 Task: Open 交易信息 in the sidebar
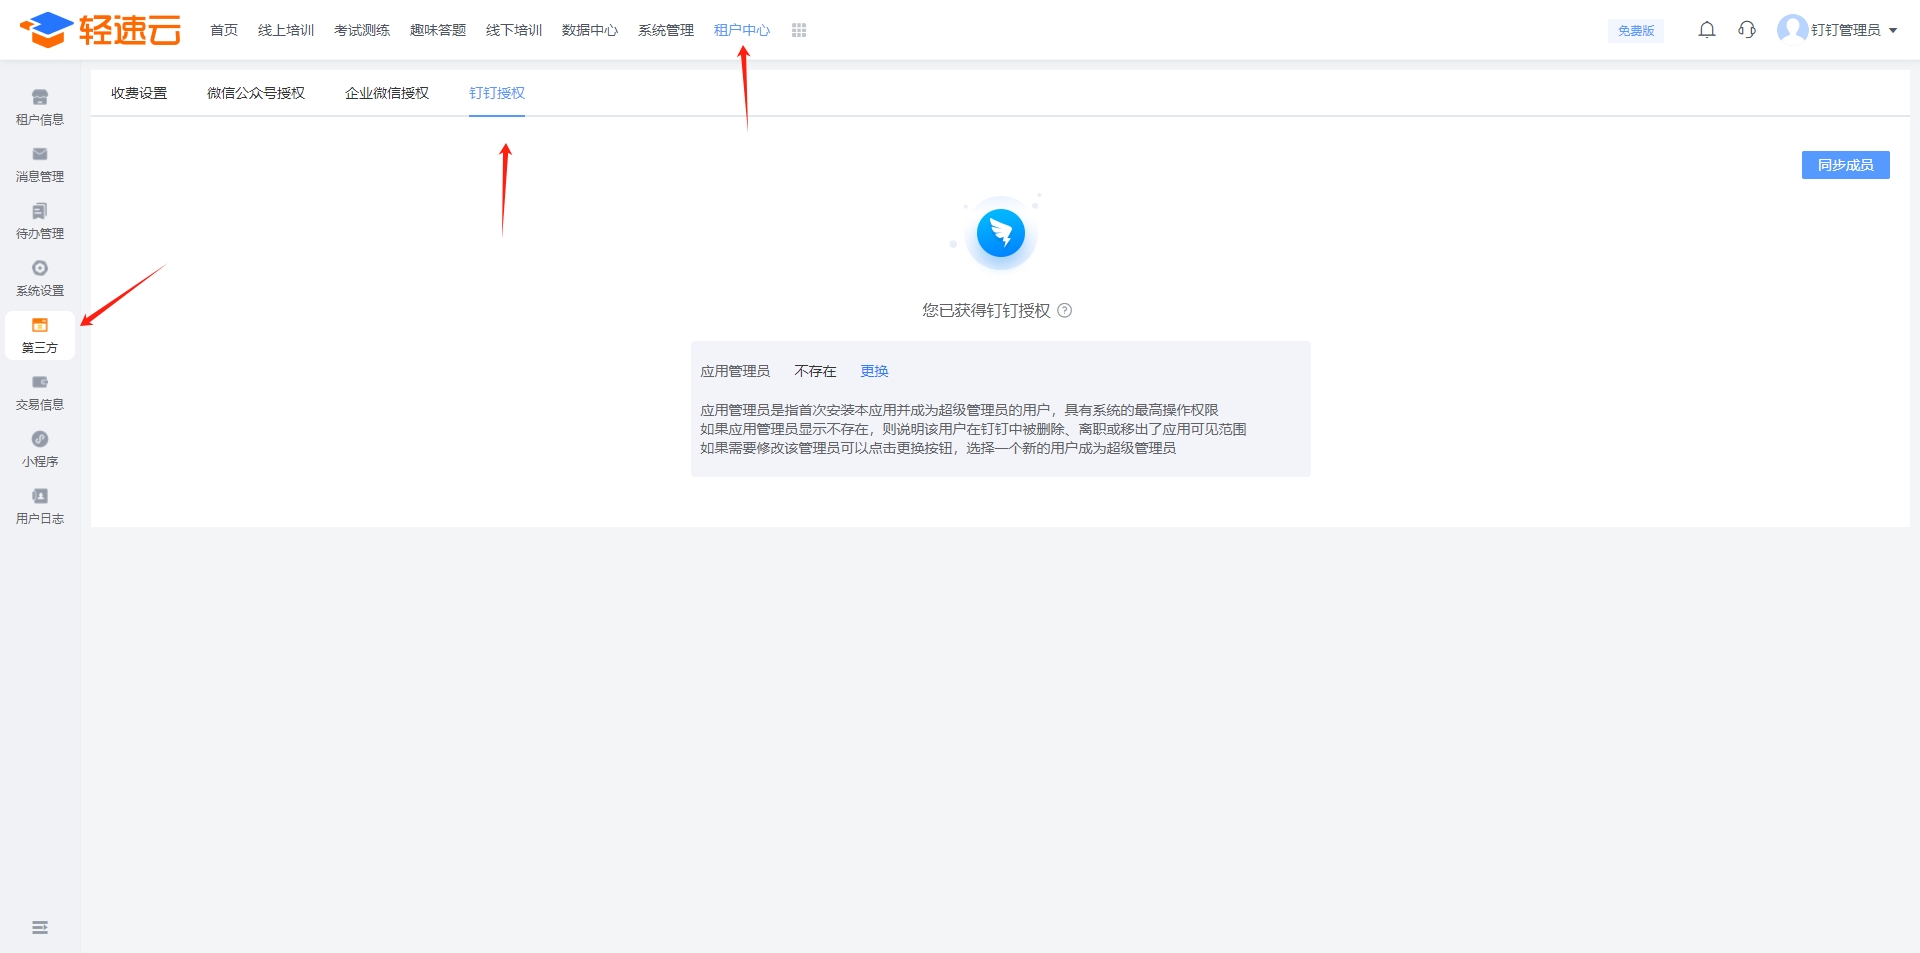[x=40, y=393]
